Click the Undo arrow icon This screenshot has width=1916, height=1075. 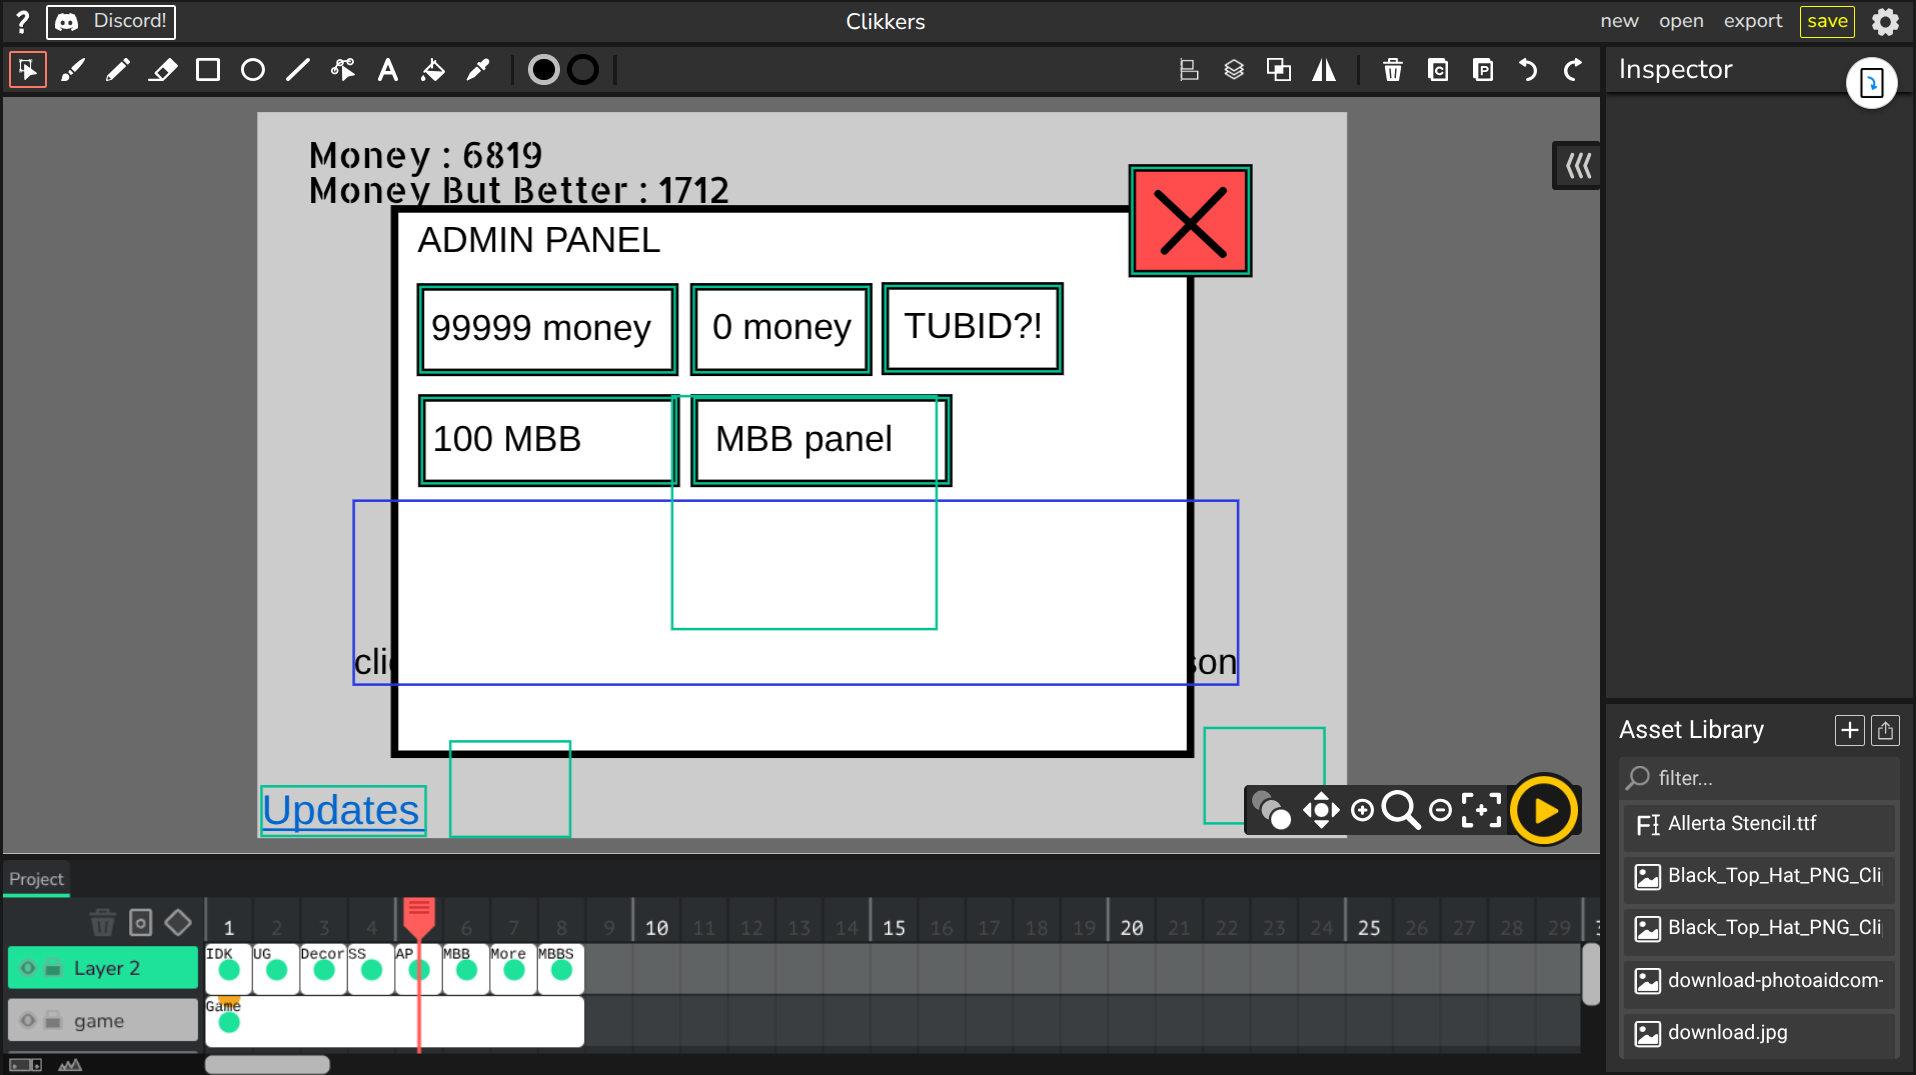click(x=1528, y=70)
